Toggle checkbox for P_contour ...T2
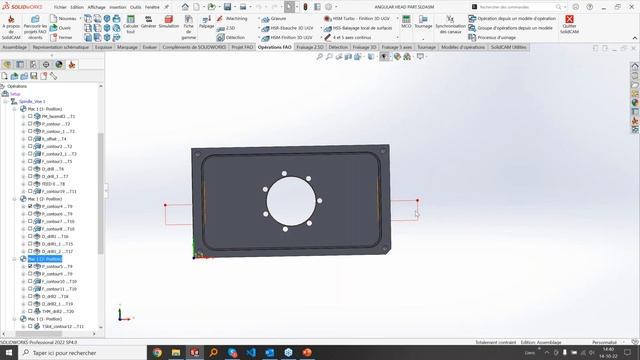Viewport: 640px width, 360px height. (30, 124)
